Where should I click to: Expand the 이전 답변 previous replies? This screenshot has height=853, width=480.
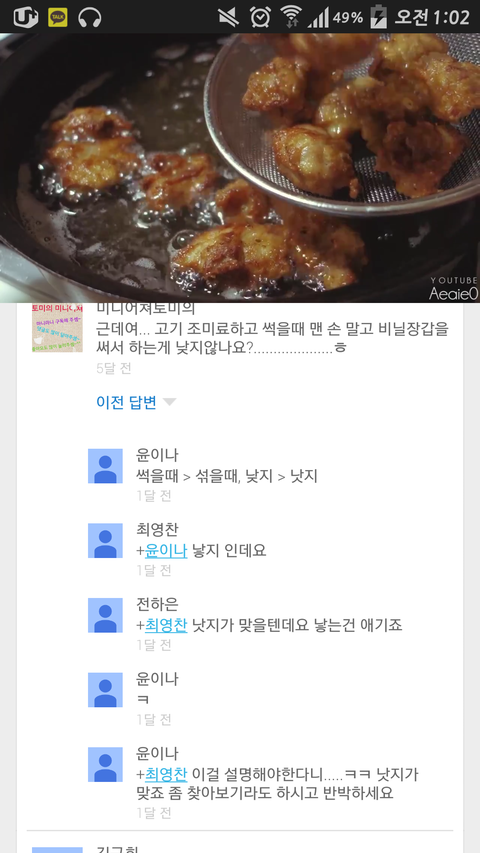126,402
